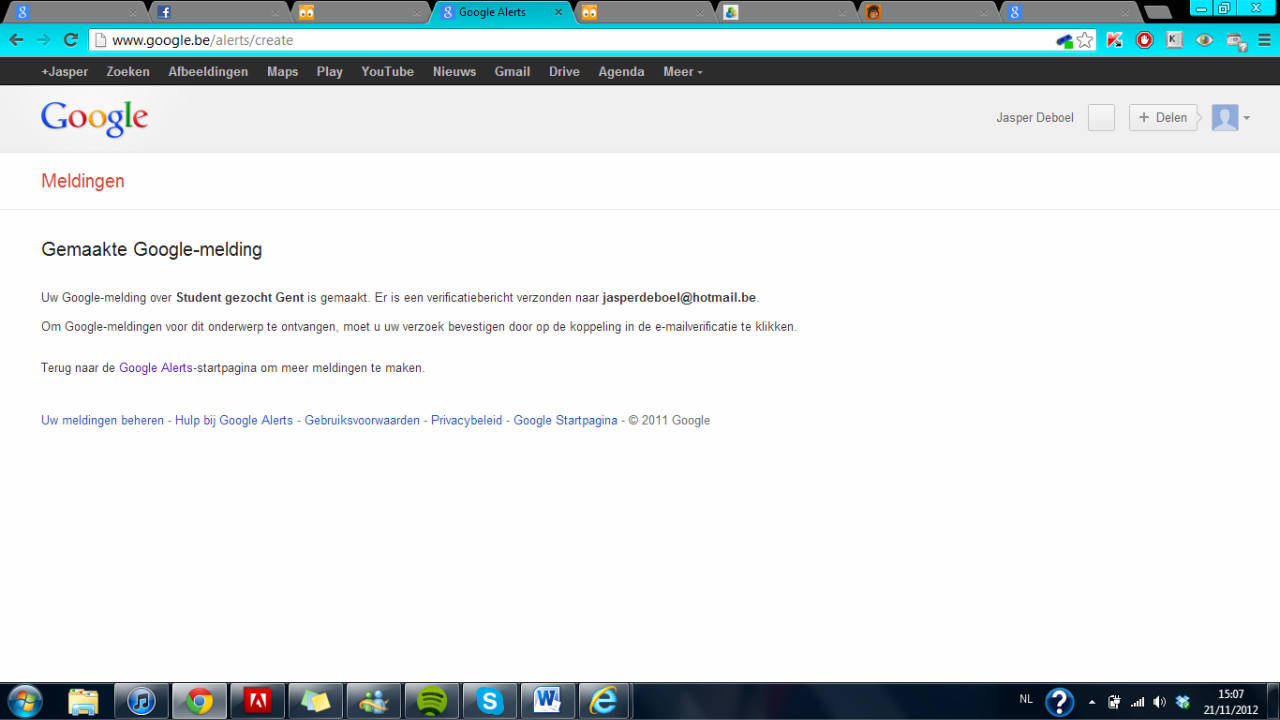Open Gmail from the black bar
The height and width of the screenshot is (720, 1280).
(x=512, y=72)
